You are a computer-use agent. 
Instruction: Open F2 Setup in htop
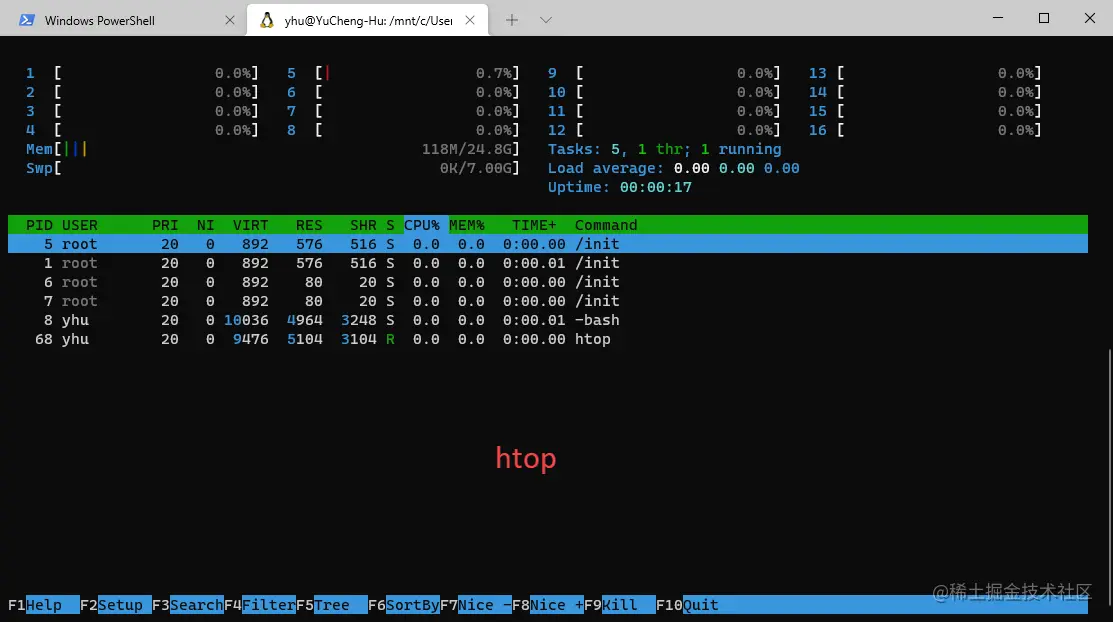116,605
